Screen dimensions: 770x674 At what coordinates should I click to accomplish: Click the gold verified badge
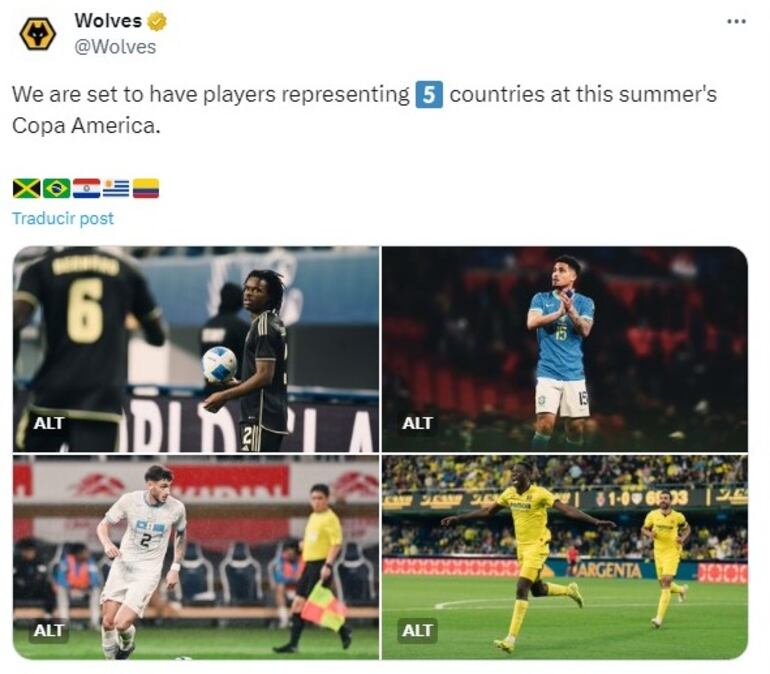click(157, 22)
